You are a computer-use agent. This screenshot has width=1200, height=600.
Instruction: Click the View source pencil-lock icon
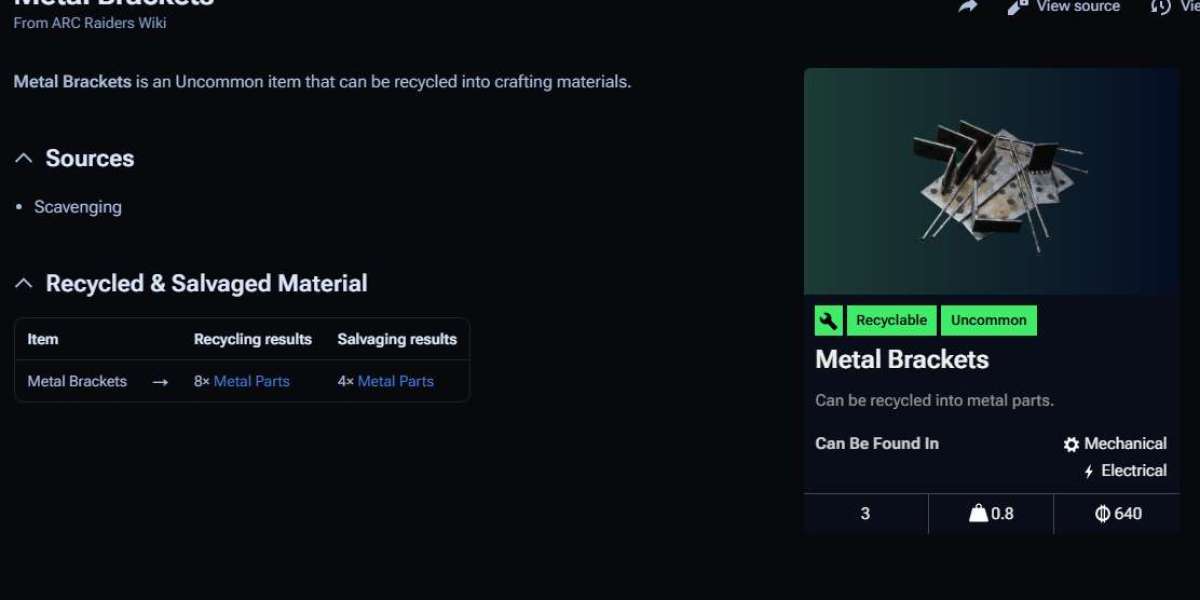(1018, 6)
